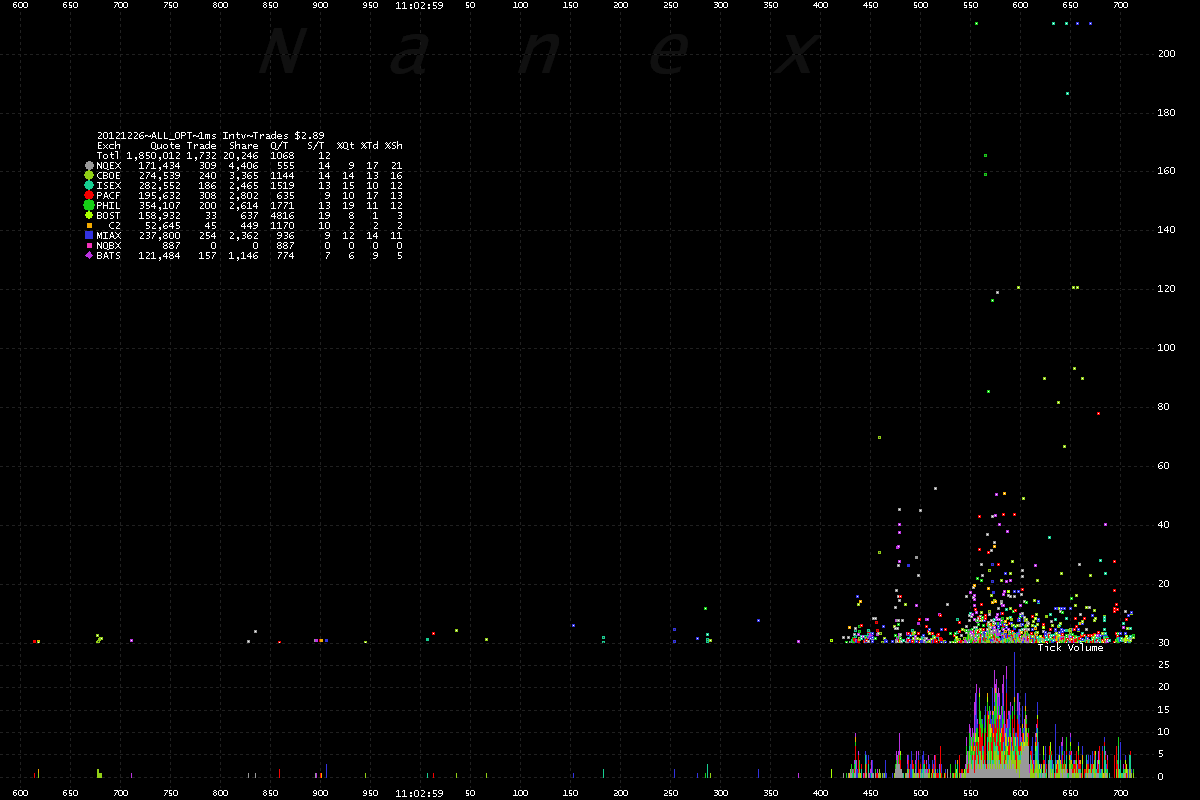The height and width of the screenshot is (800, 1200).
Task: Click the purple BATS diamond marker
Action: pos(90,255)
